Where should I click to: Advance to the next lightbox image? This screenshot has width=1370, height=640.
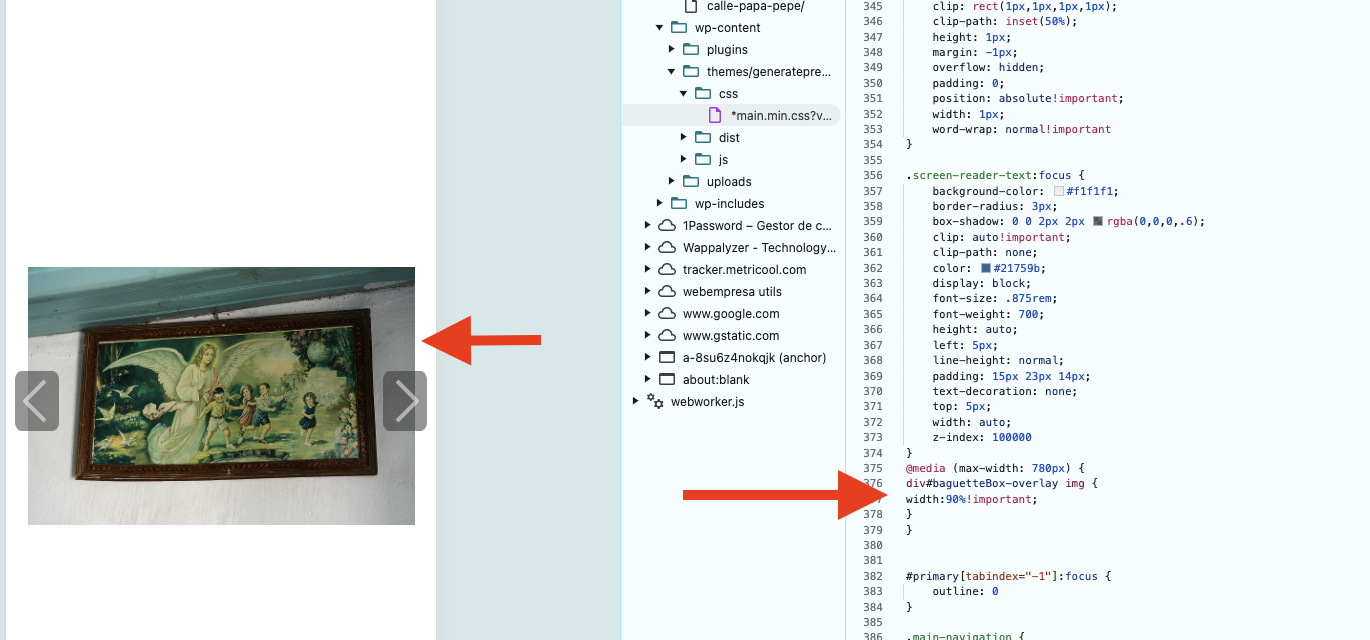[x=405, y=401]
